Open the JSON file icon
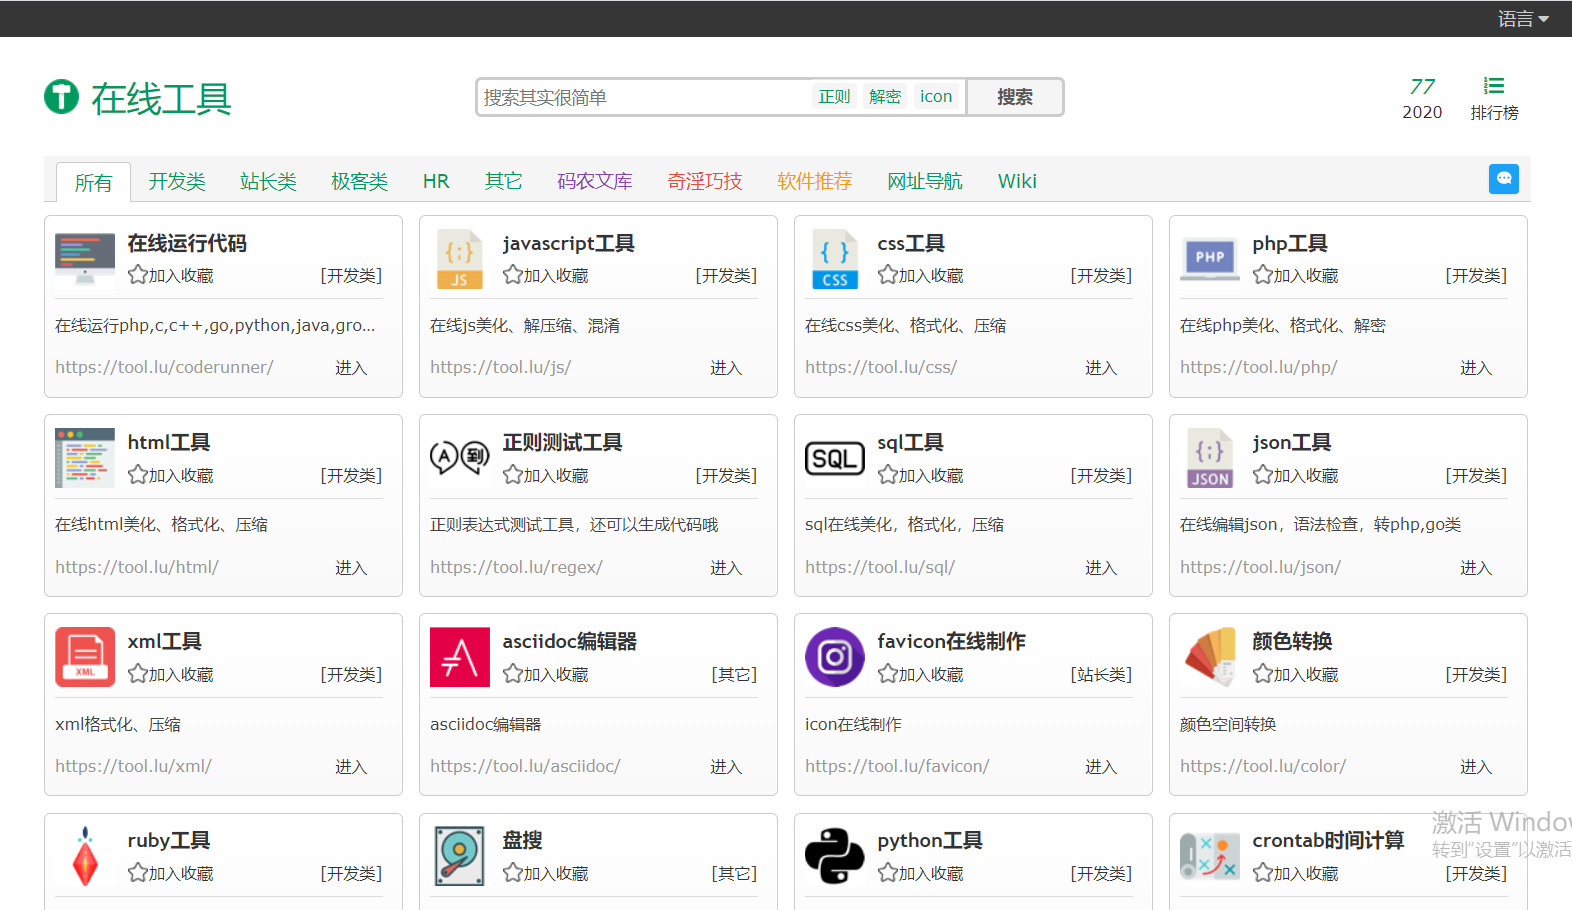This screenshot has height=910, width=1572. (1210, 458)
